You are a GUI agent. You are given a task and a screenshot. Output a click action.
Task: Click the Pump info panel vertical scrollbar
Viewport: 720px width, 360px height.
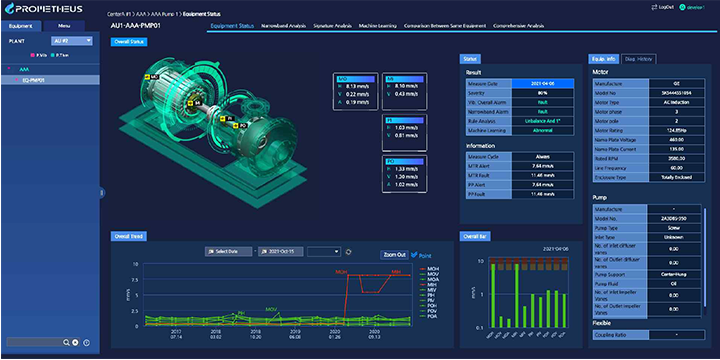pos(705,258)
